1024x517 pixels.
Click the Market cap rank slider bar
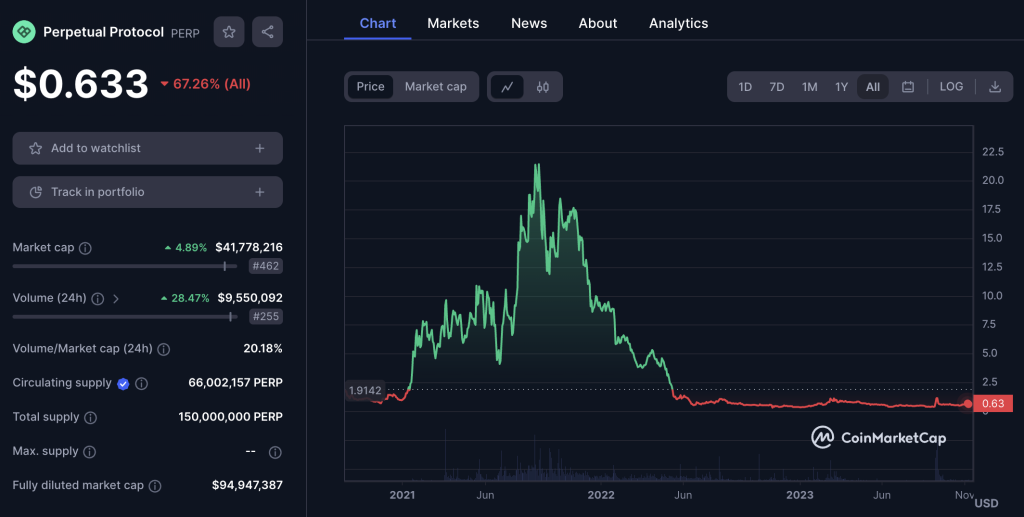click(125, 266)
